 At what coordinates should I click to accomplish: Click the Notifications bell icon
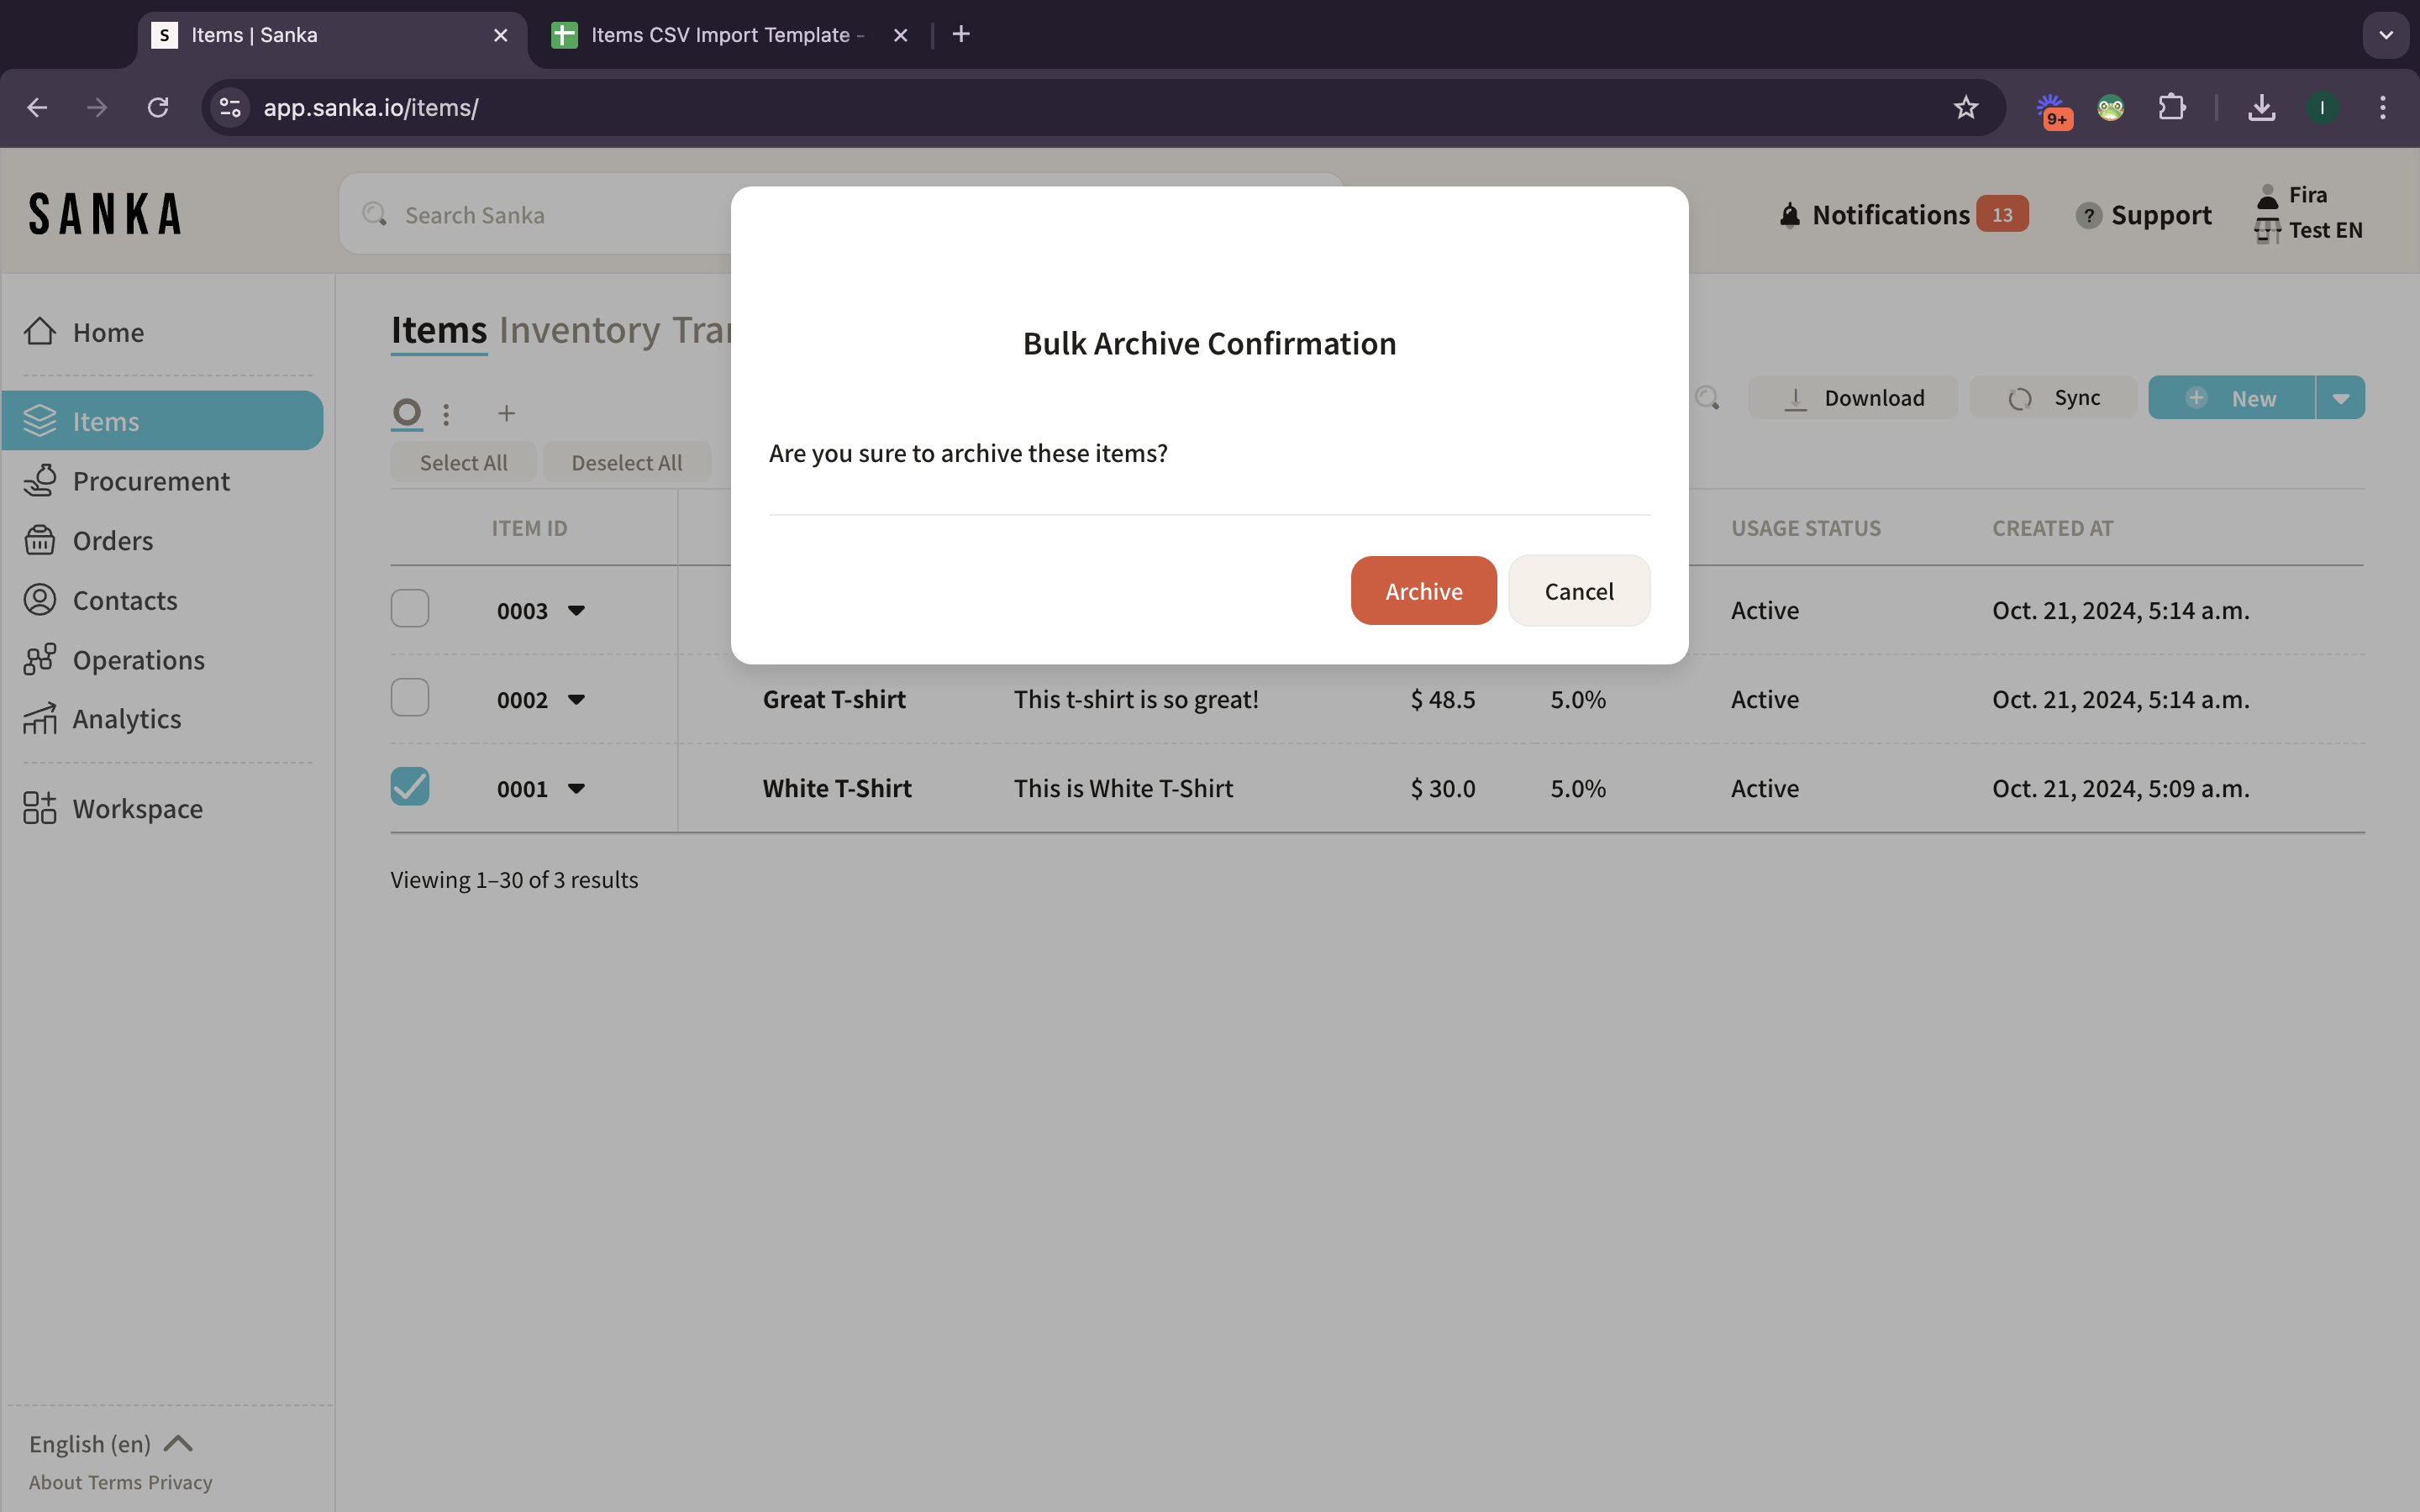tap(1789, 215)
